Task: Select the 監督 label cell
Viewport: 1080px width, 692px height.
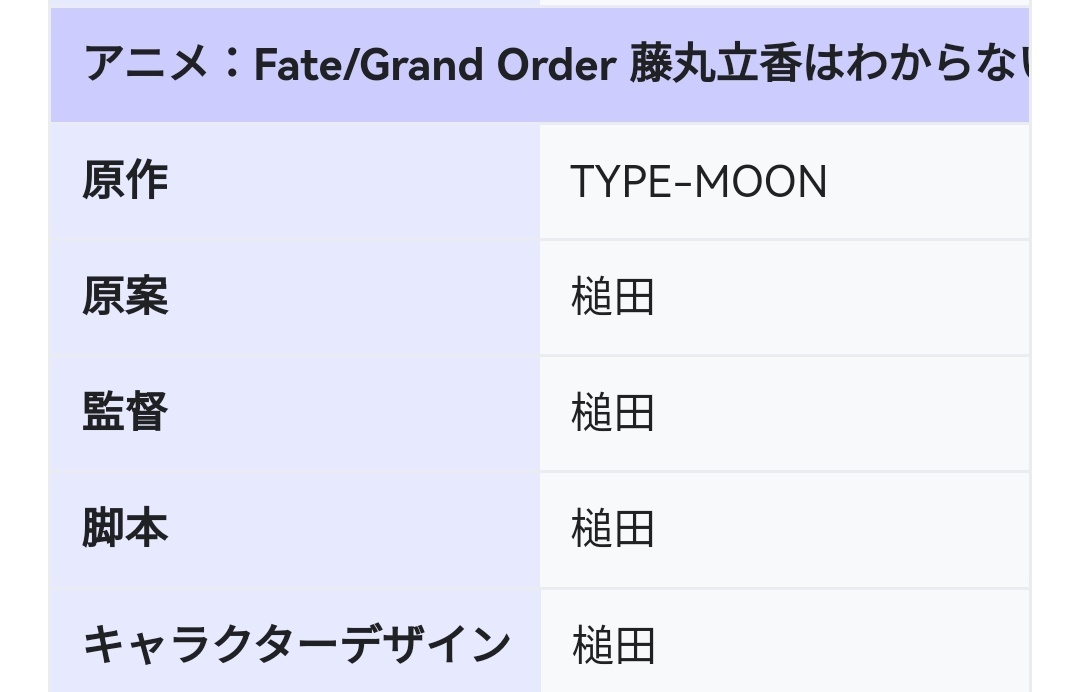Action: click(295, 413)
